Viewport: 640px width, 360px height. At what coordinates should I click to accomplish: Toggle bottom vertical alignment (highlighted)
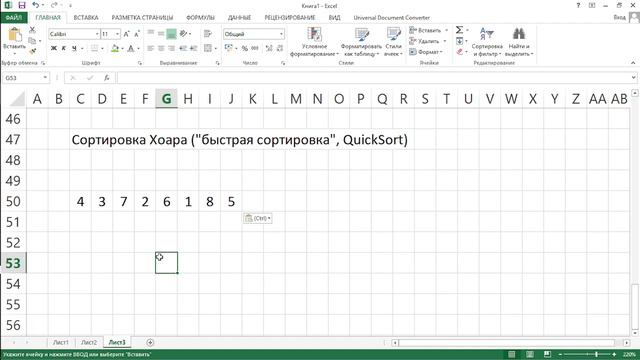[171, 34]
